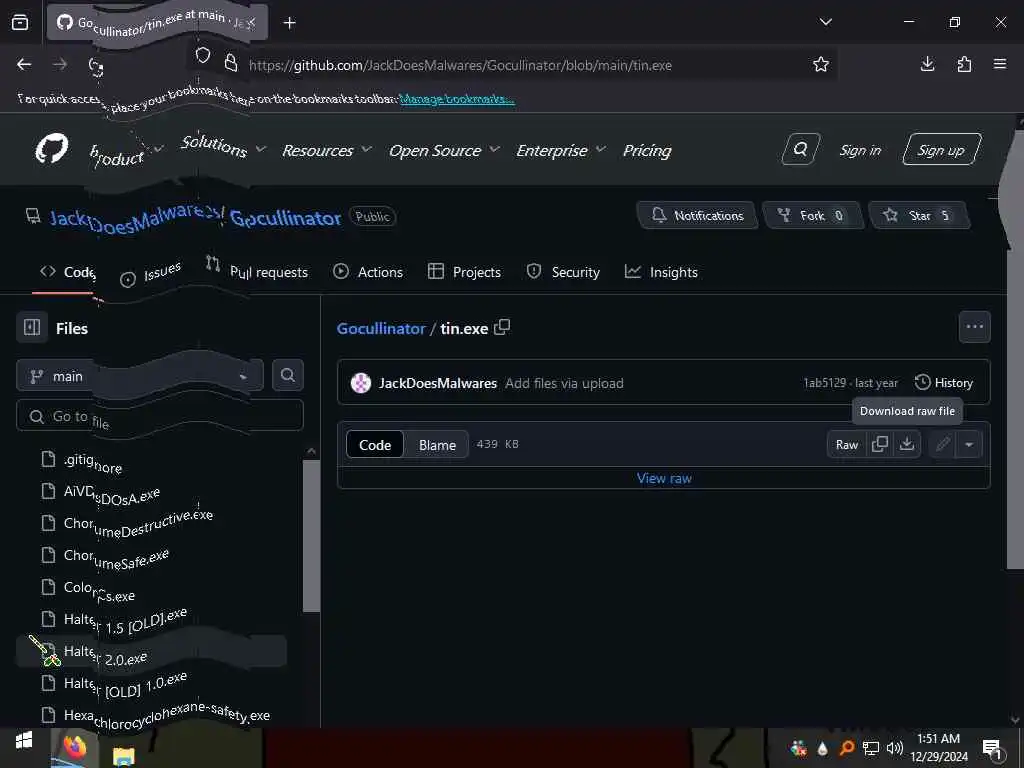Image resolution: width=1024 pixels, height=768 pixels.
Task: Collapse the file tree side panel
Action: click(32, 327)
